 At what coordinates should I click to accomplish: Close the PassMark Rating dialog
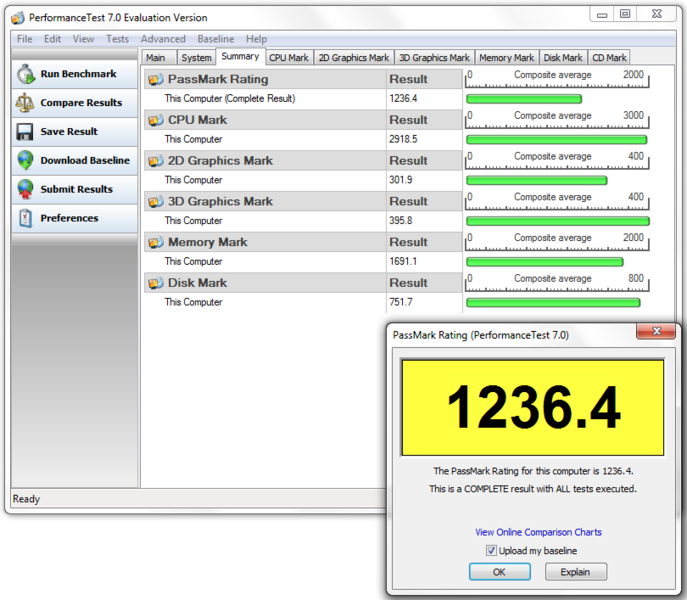click(656, 331)
